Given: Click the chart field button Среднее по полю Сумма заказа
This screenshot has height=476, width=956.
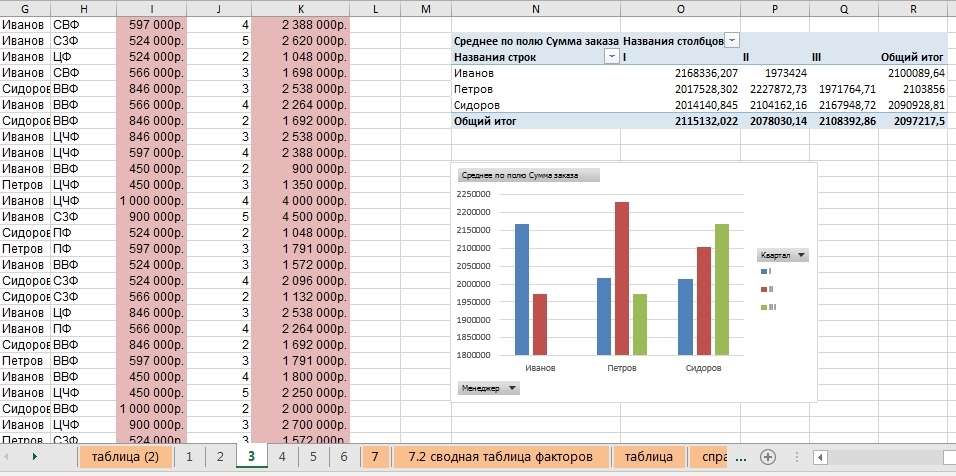Looking at the screenshot, I should [x=529, y=176].
